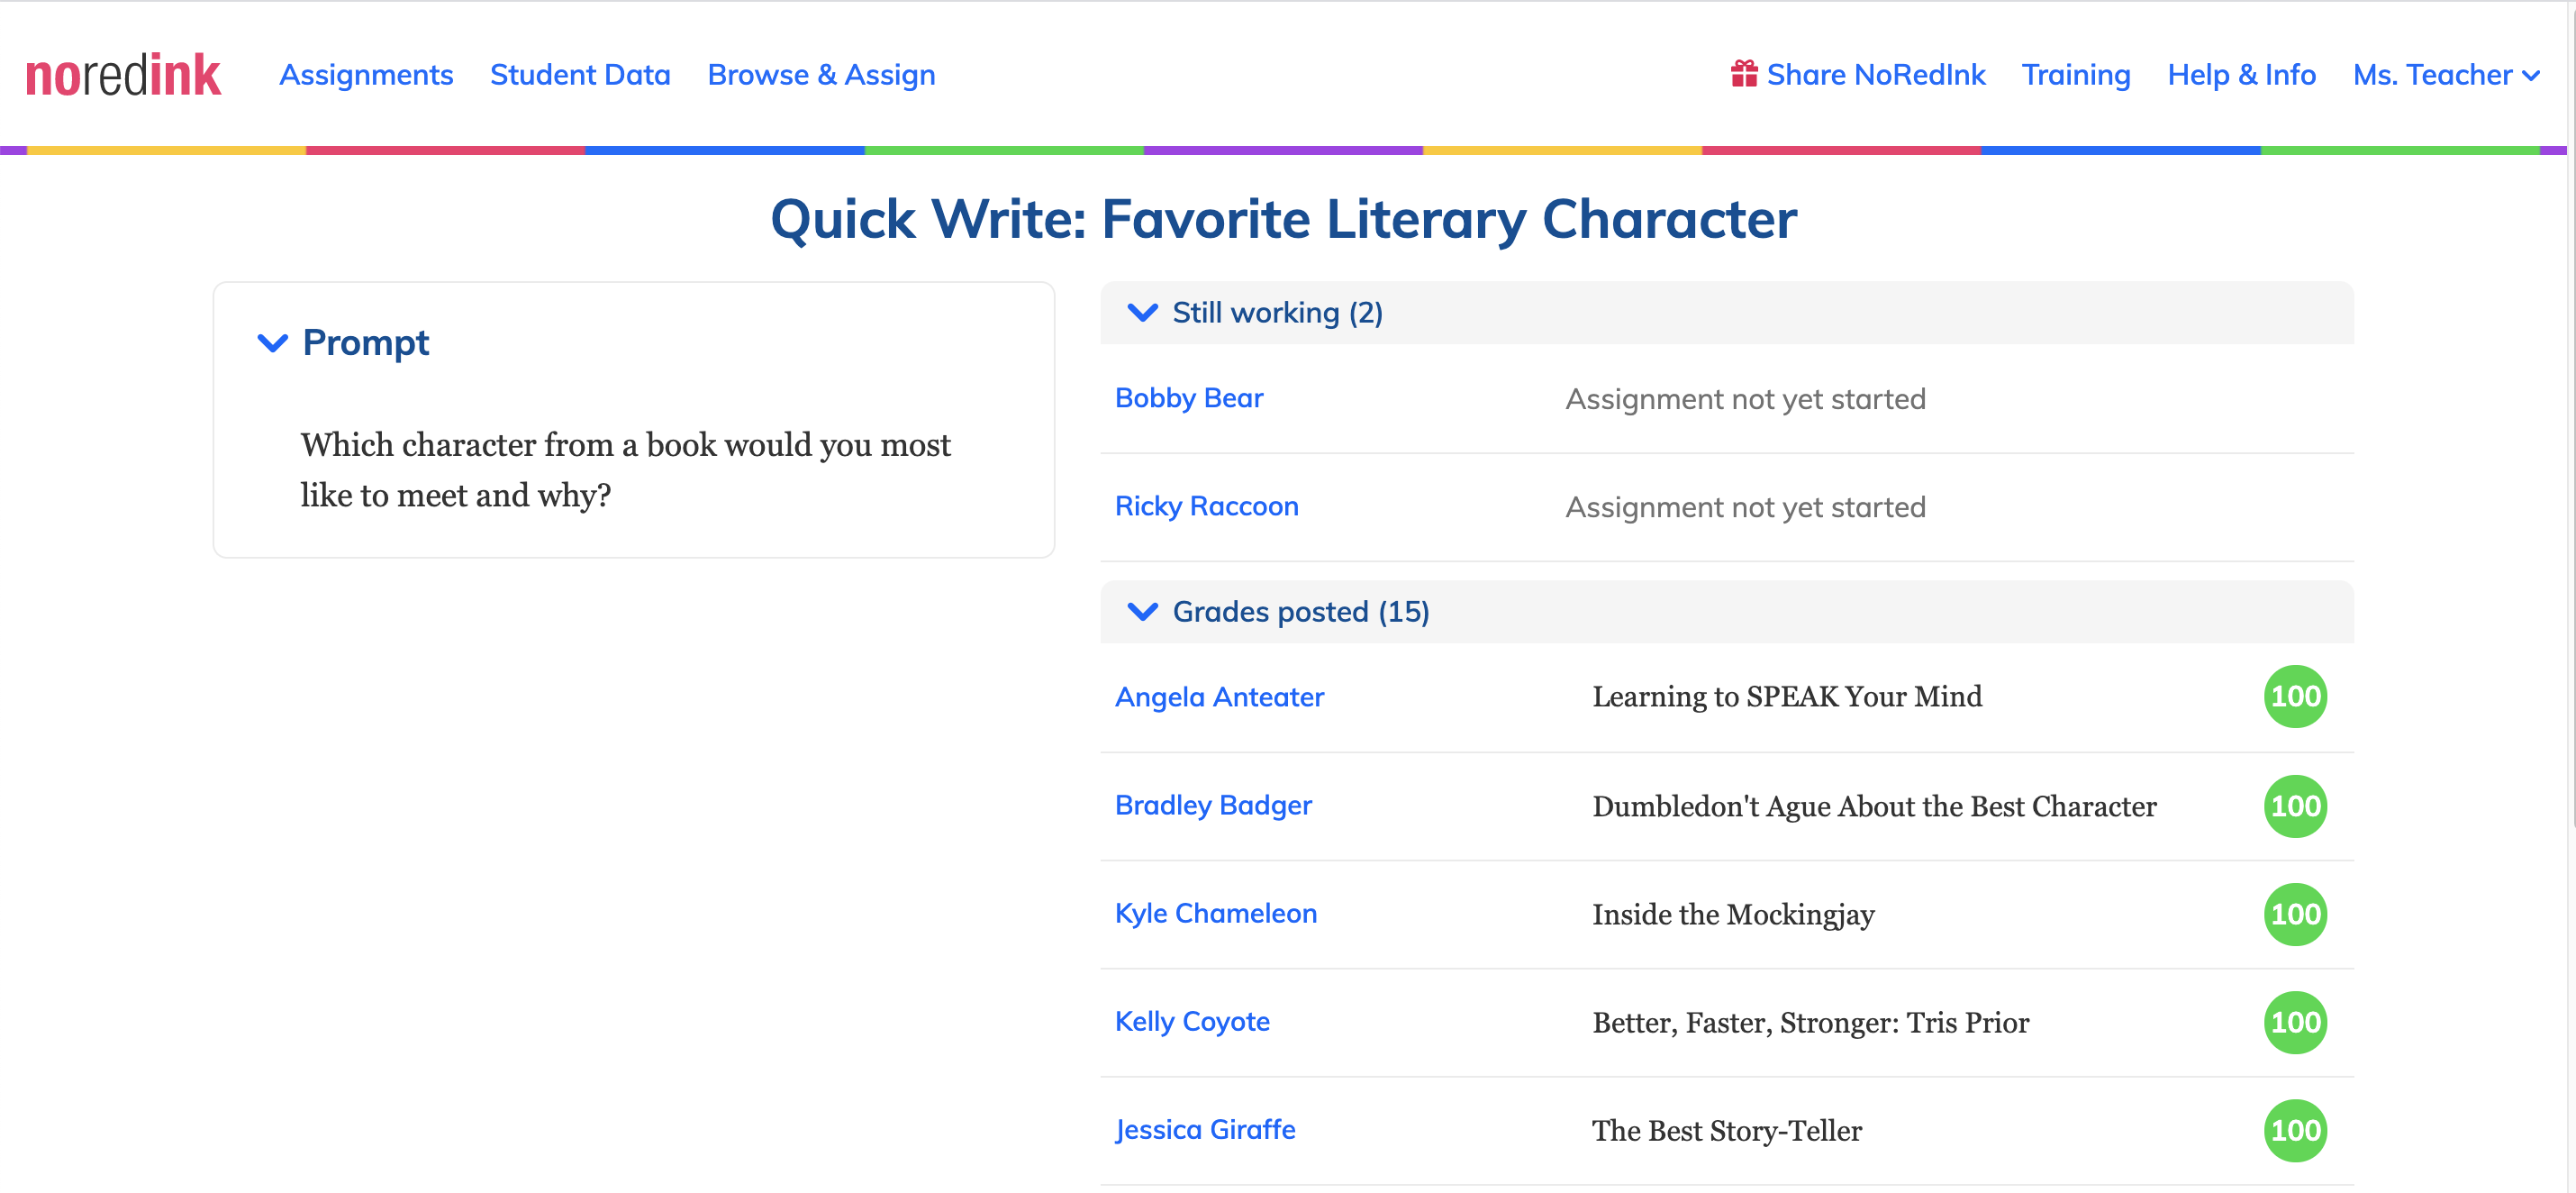This screenshot has height=1193, width=2576.
Task: Open the Training page
Action: pos(2076,75)
